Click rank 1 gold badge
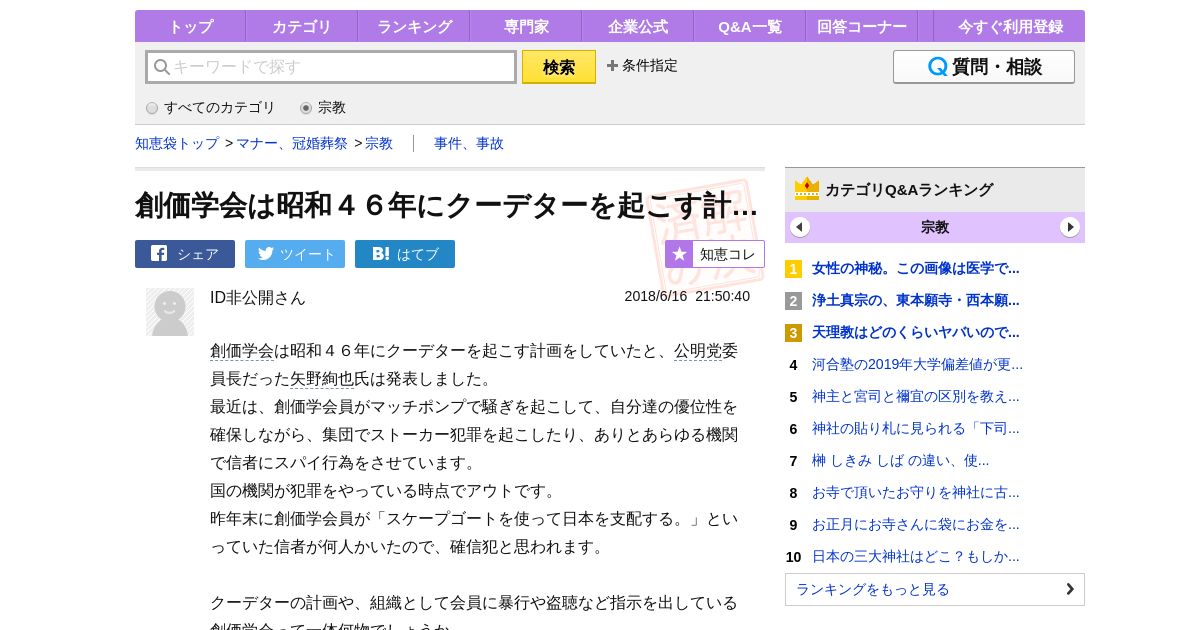The height and width of the screenshot is (630, 1200). pos(793,269)
